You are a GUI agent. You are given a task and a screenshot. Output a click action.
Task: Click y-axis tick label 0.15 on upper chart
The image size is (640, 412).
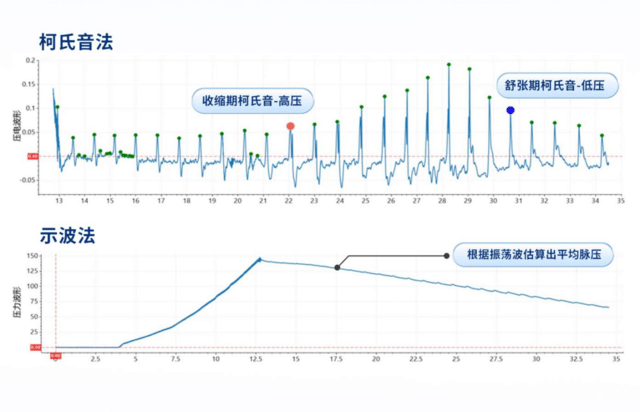click(x=31, y=84)
